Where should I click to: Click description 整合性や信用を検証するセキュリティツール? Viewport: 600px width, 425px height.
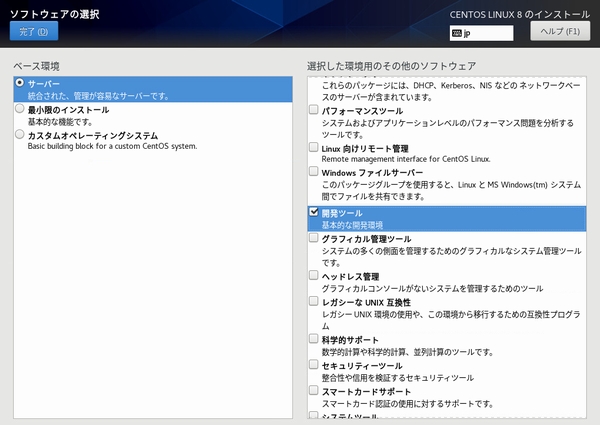pyautogui.click(x=398, y=378)
